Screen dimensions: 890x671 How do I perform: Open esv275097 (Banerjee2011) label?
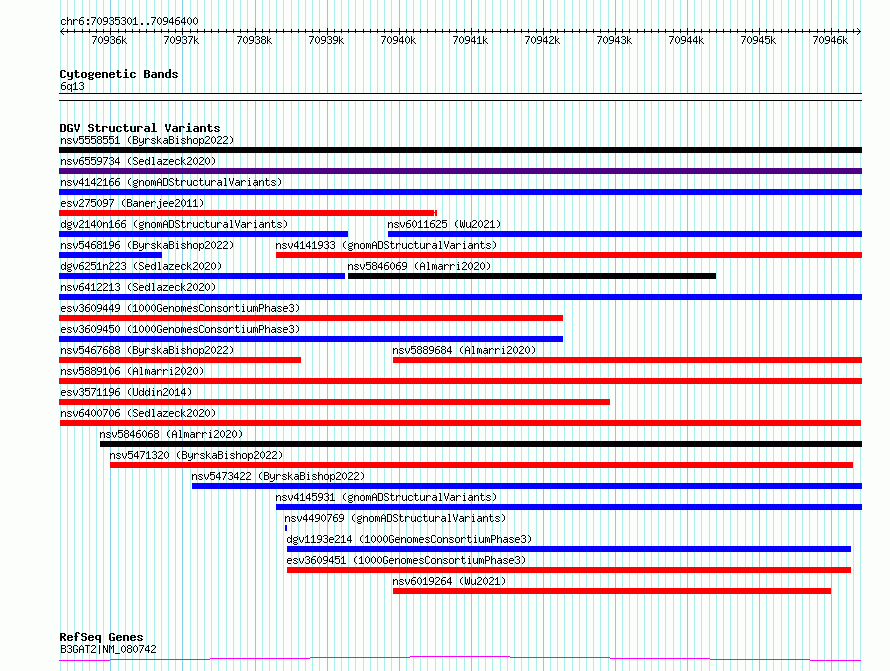132,203
